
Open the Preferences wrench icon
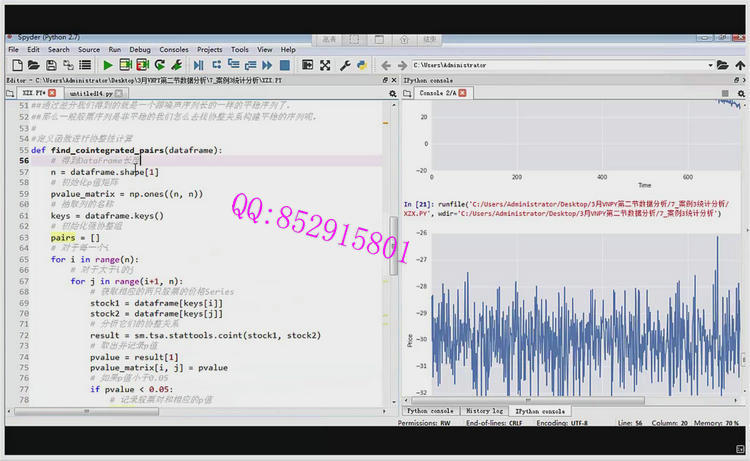[x=345, y=65]
